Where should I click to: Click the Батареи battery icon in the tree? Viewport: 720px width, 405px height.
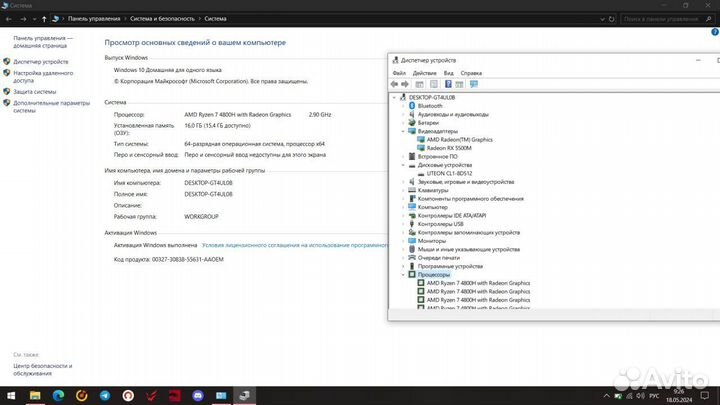tap(412, 123)
